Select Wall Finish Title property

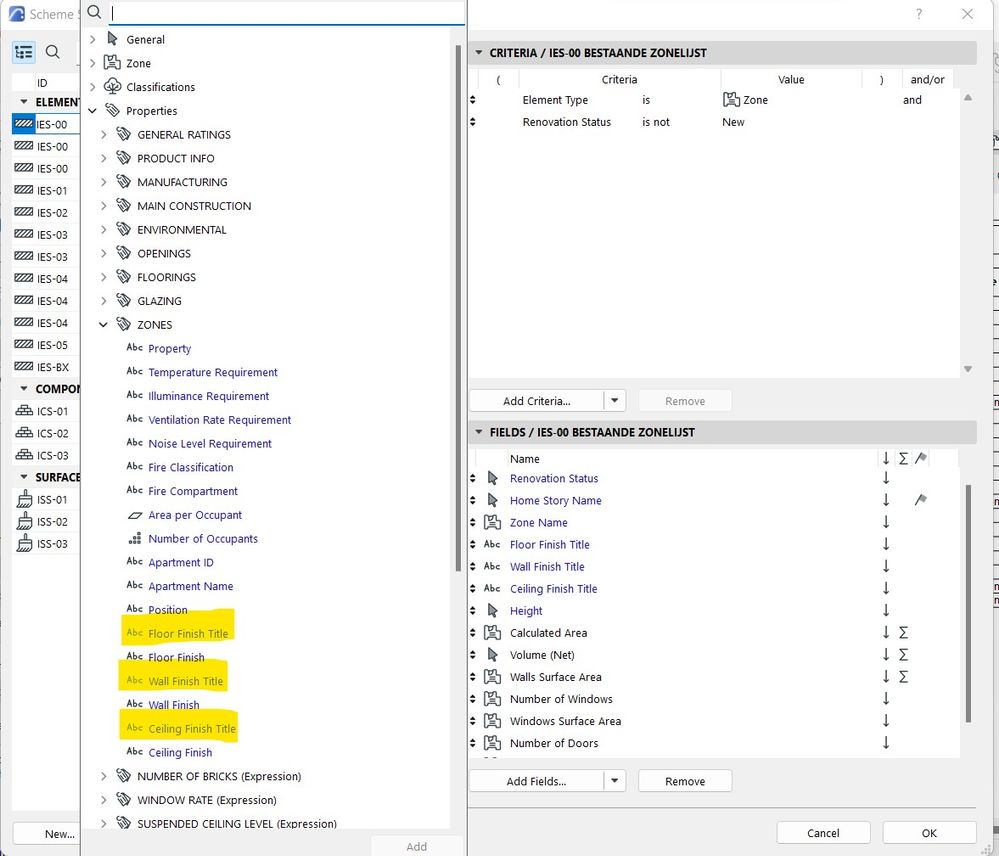pos(185,681)
